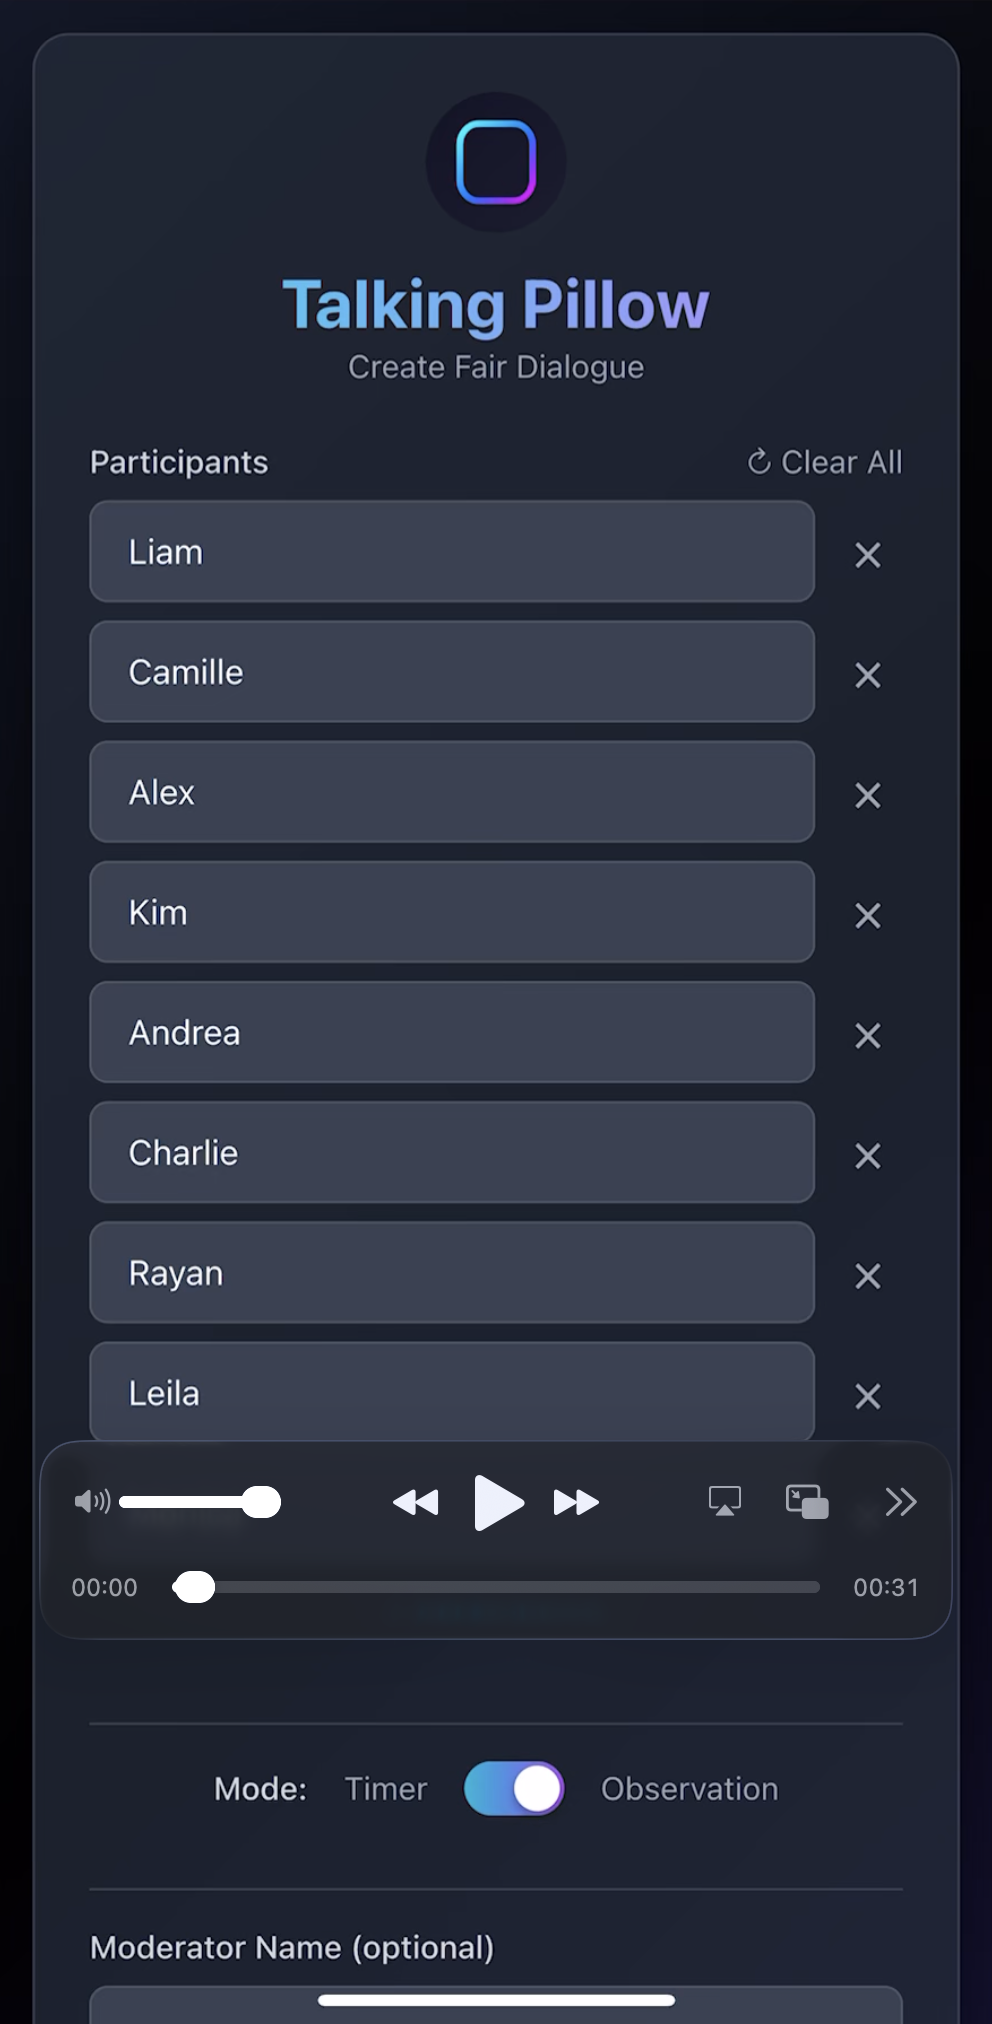Skip backward using the rewind icon

click(416, 1501)
